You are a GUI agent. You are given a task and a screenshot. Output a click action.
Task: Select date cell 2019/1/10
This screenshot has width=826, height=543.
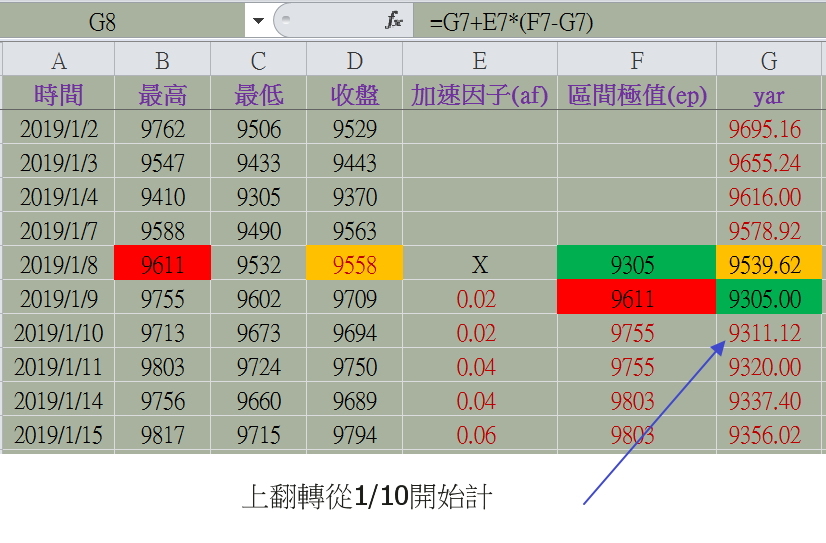point(58,332)
